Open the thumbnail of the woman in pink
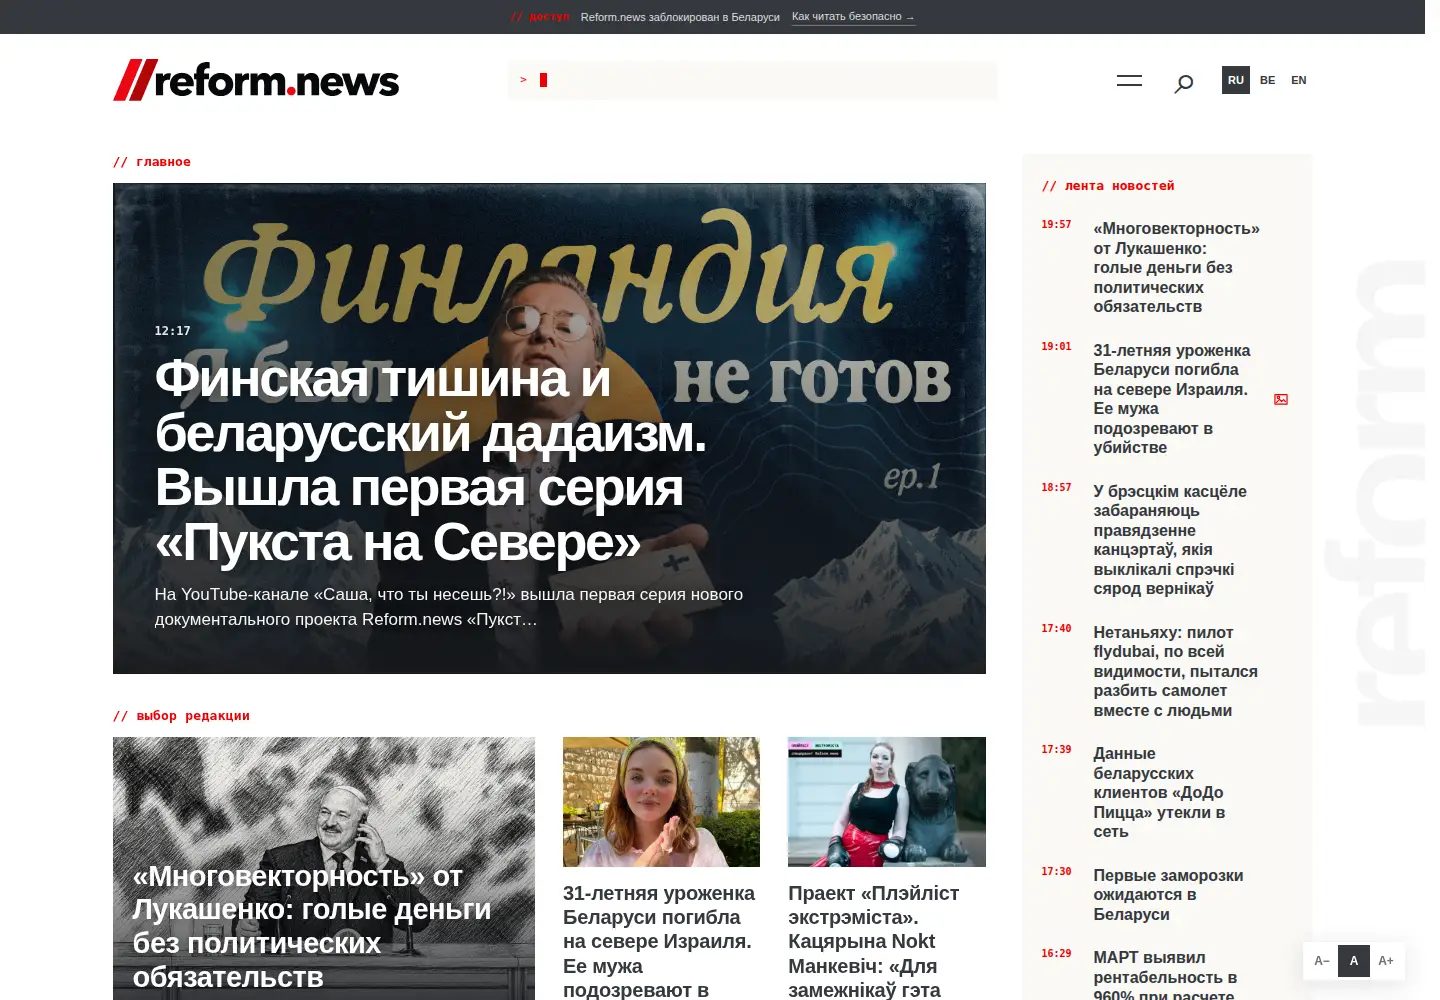1440x1000 pixels. [661, 802]
